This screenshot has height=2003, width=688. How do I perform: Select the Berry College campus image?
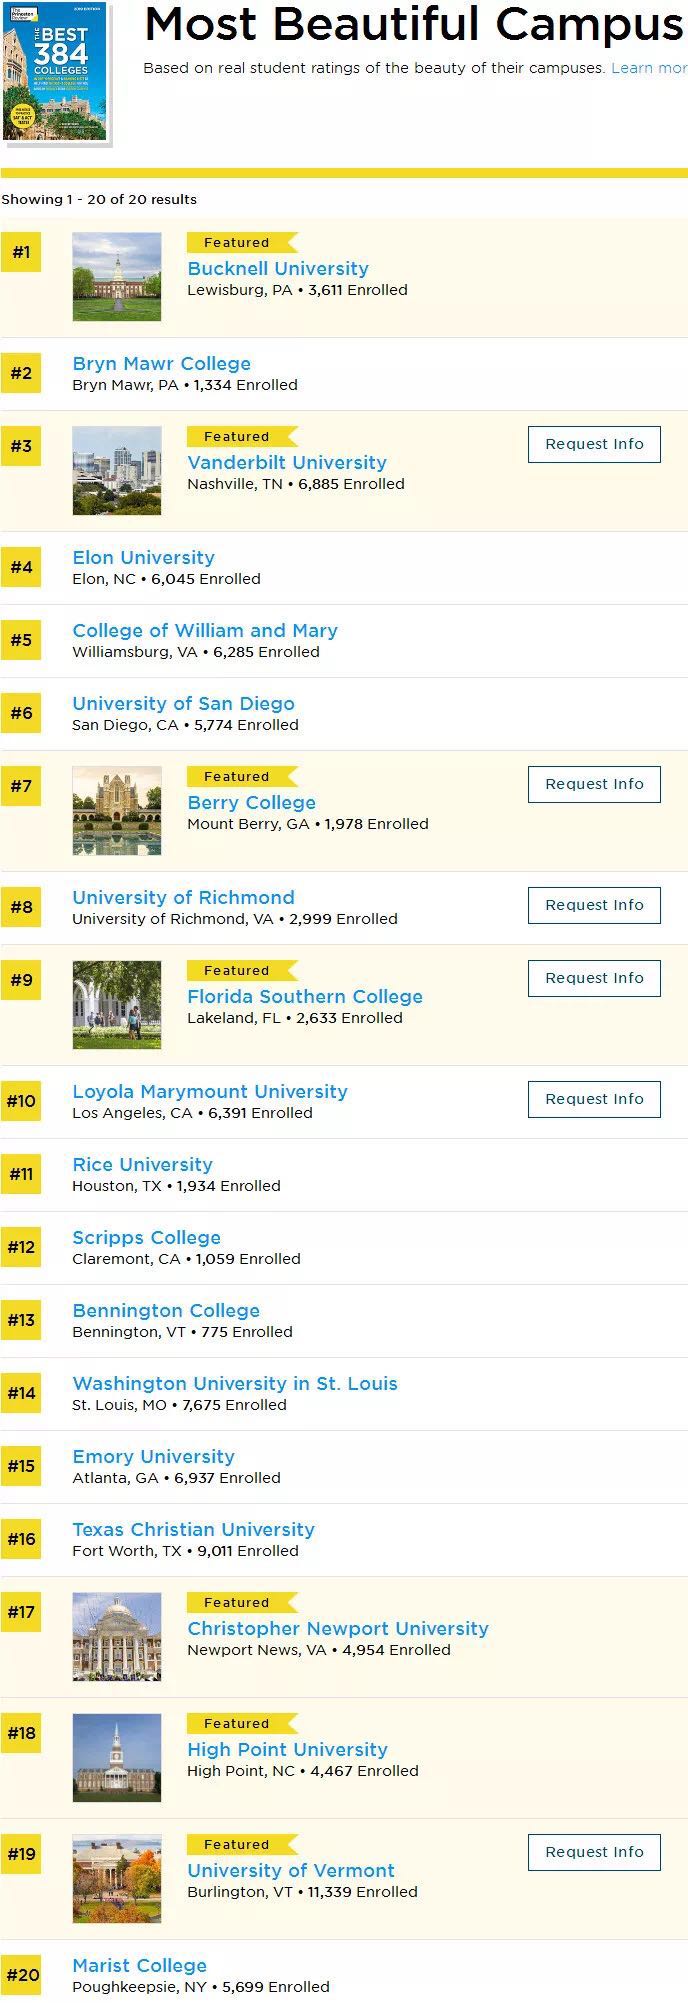(x=117, y=811)
